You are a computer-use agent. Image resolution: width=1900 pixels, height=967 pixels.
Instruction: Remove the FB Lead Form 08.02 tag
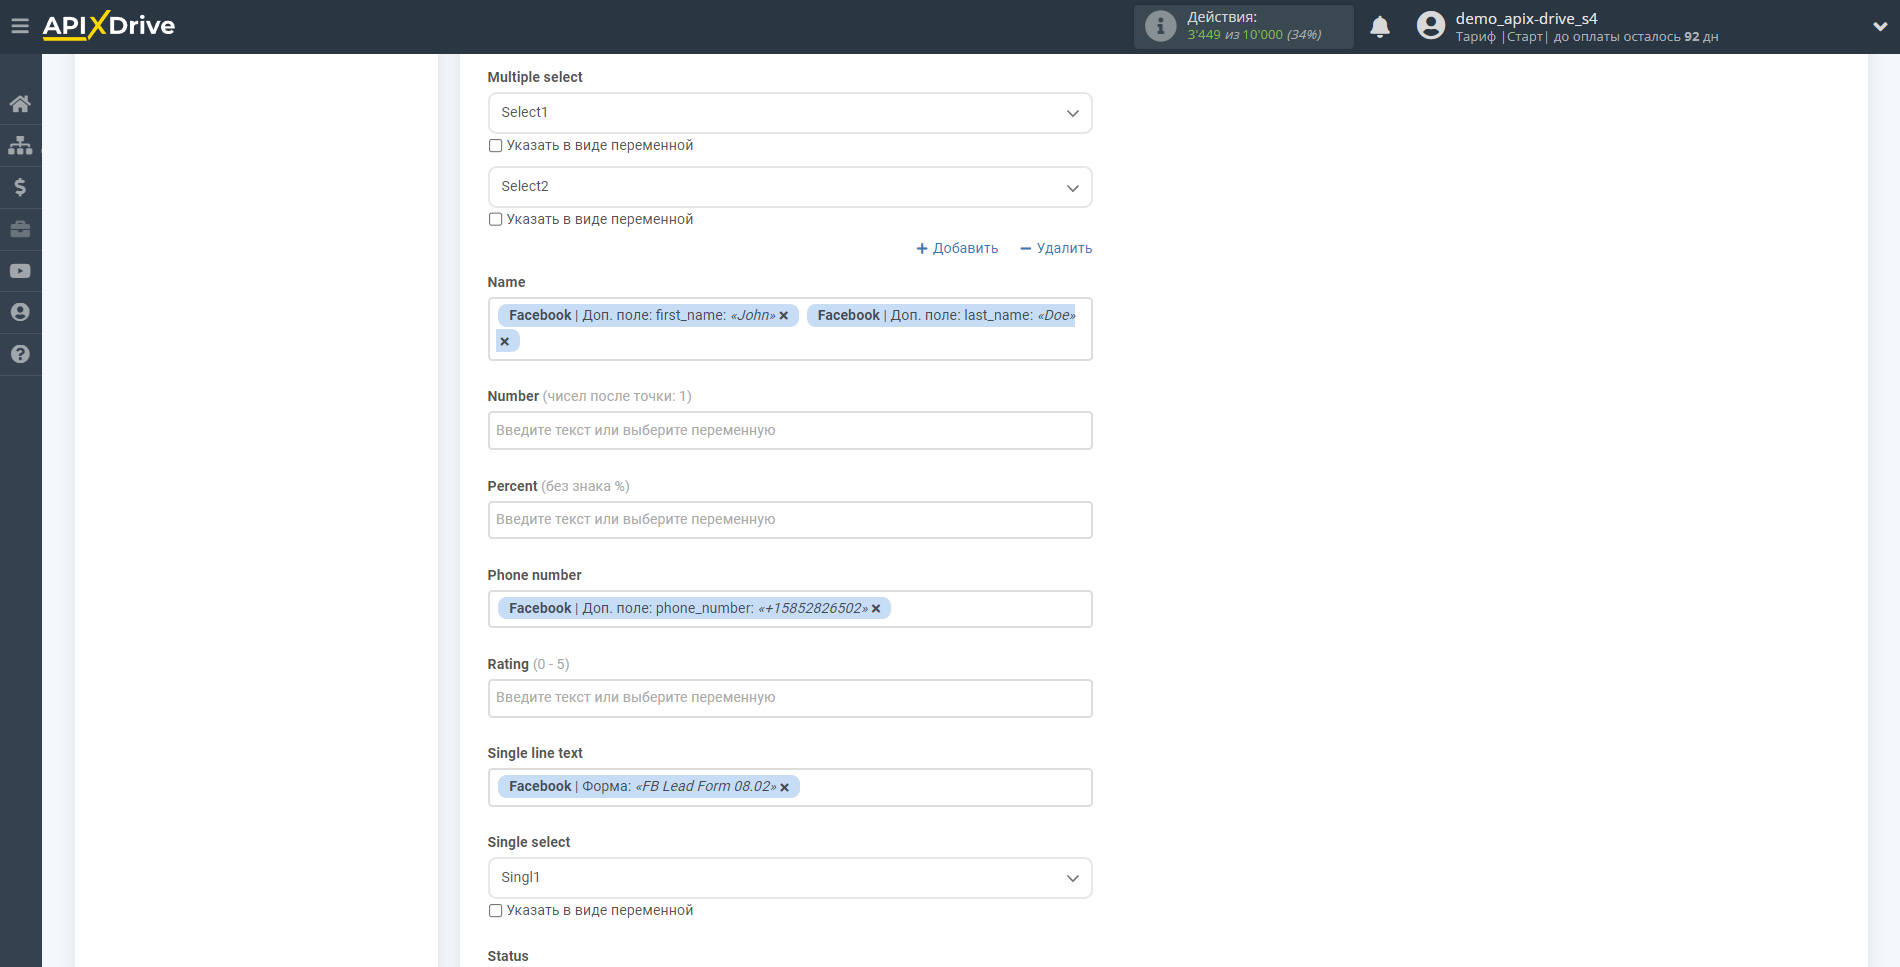[x=785, y=788]
